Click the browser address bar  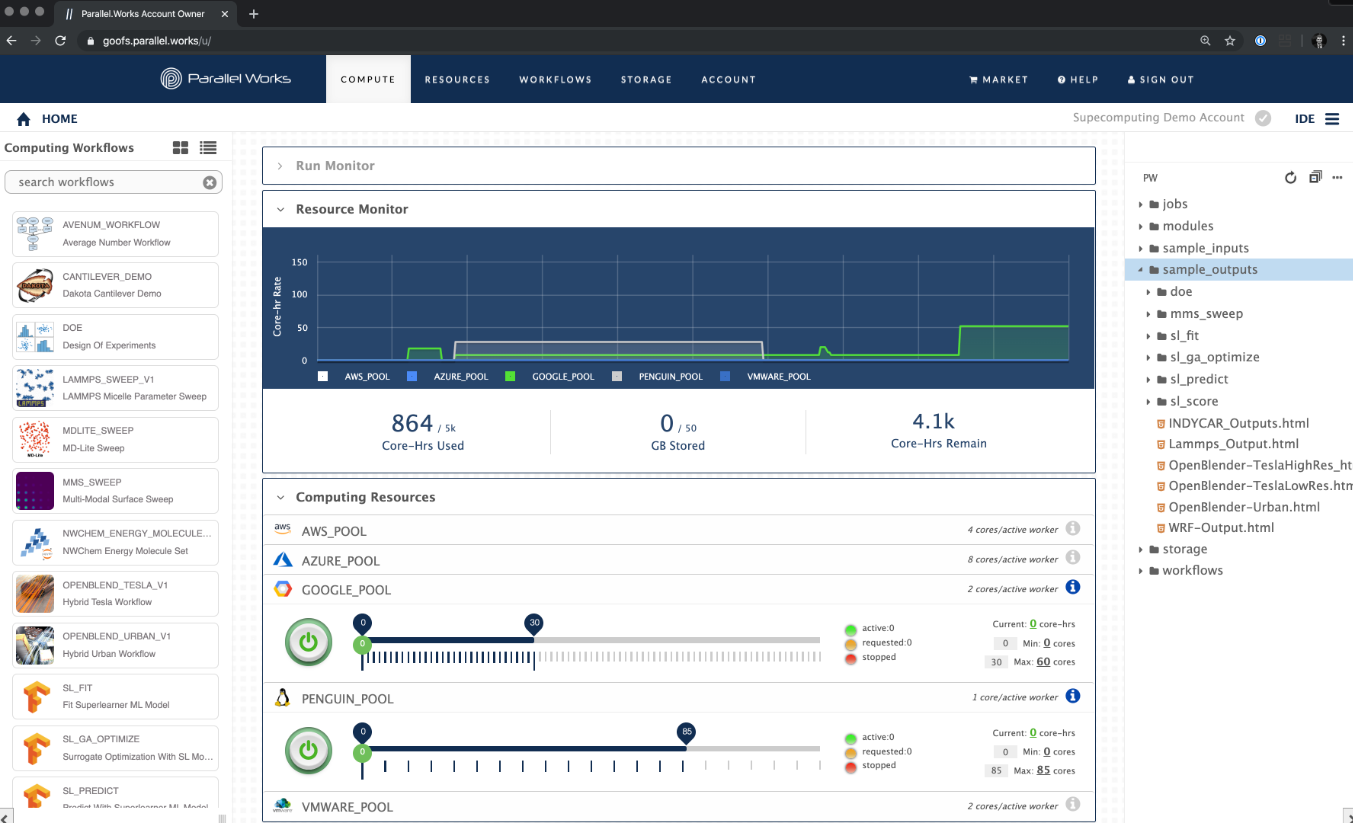pyautogui.click(x=640, y=41)
